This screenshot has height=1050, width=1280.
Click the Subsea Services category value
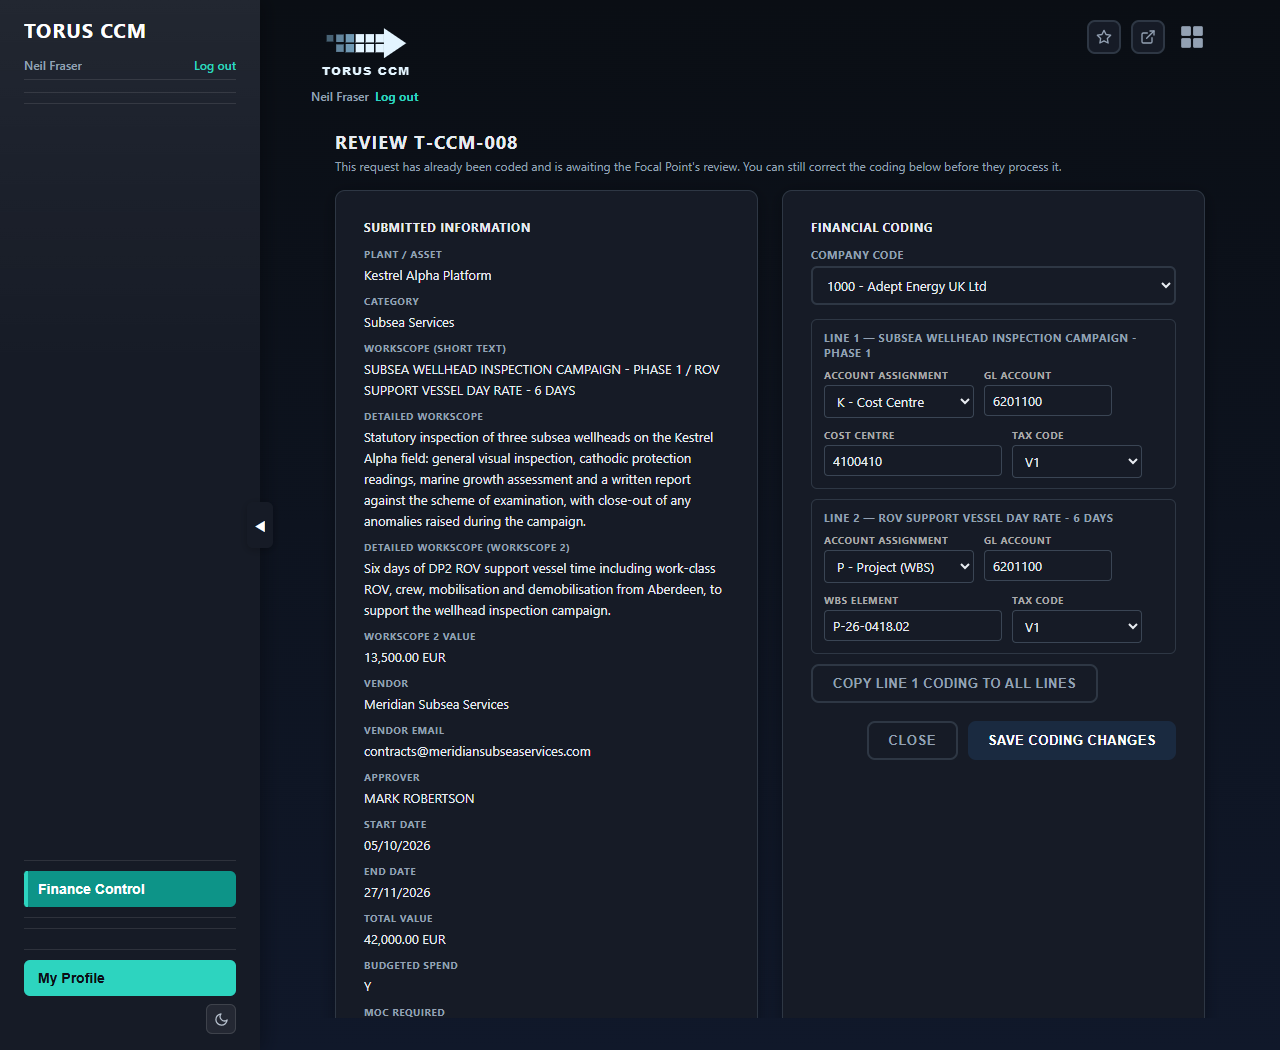409,322
